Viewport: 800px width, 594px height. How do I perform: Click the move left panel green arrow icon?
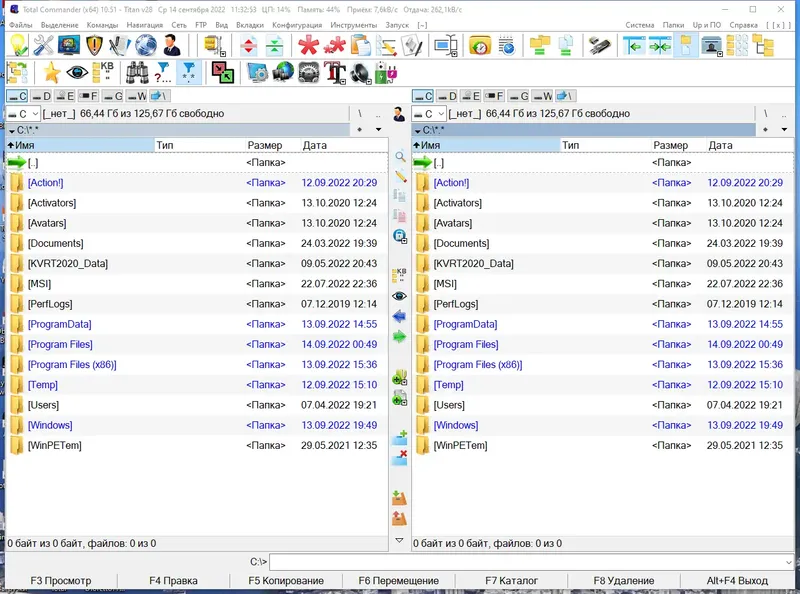tap(634, 45)
